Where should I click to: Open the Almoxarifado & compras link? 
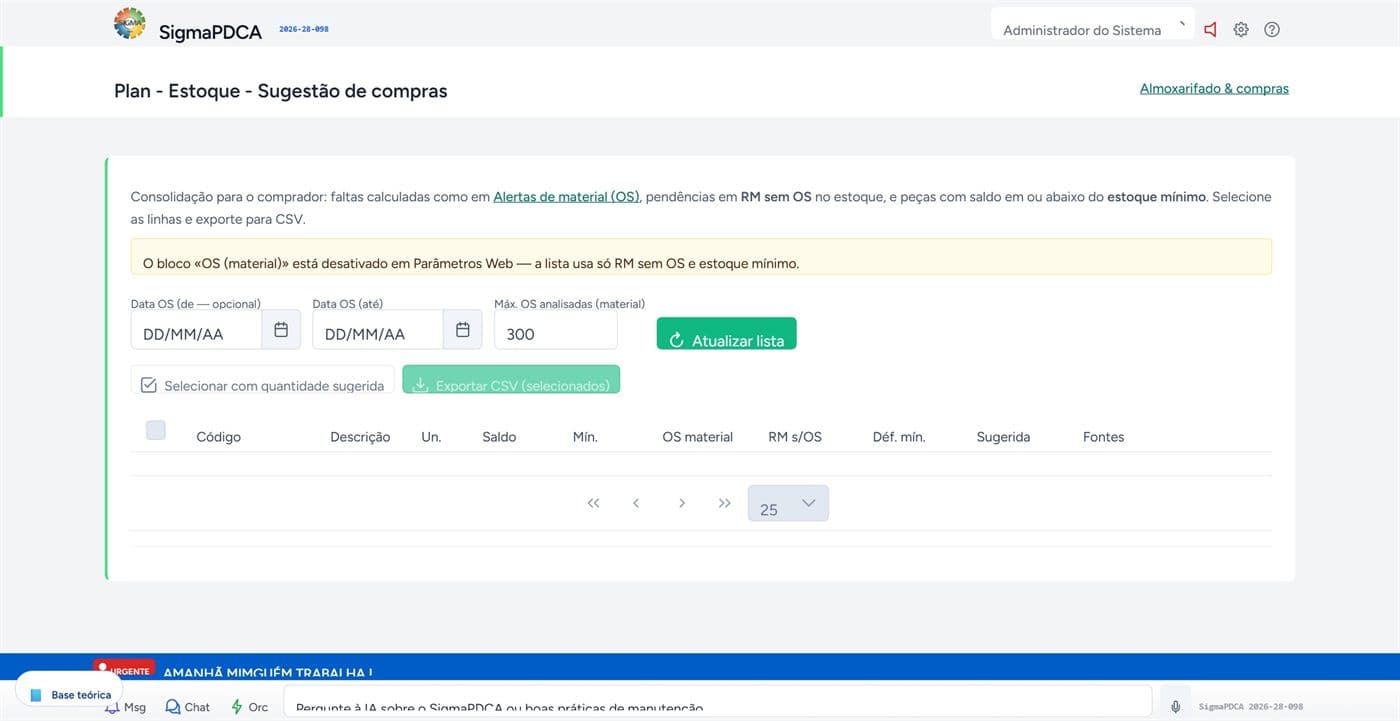[1214, 88]
